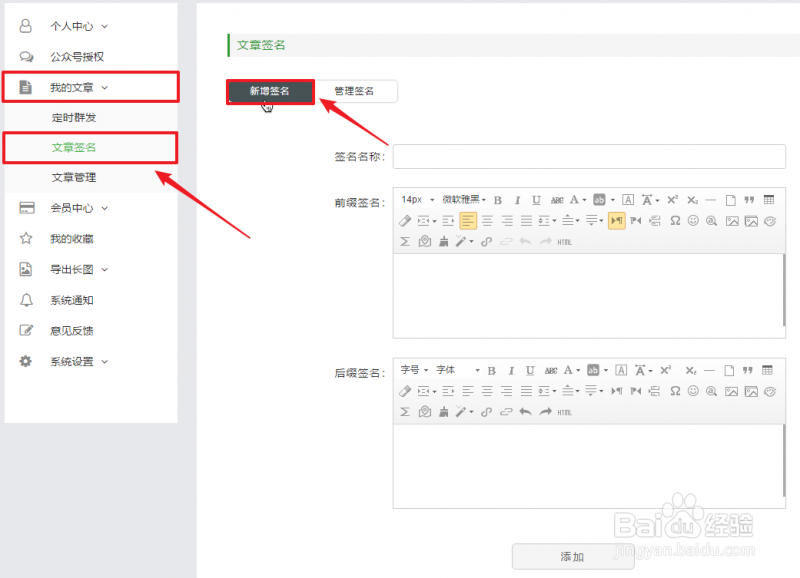Toggle bold formatting in prefix signature editor
The image size is (800, 578).
coord(497,200)
